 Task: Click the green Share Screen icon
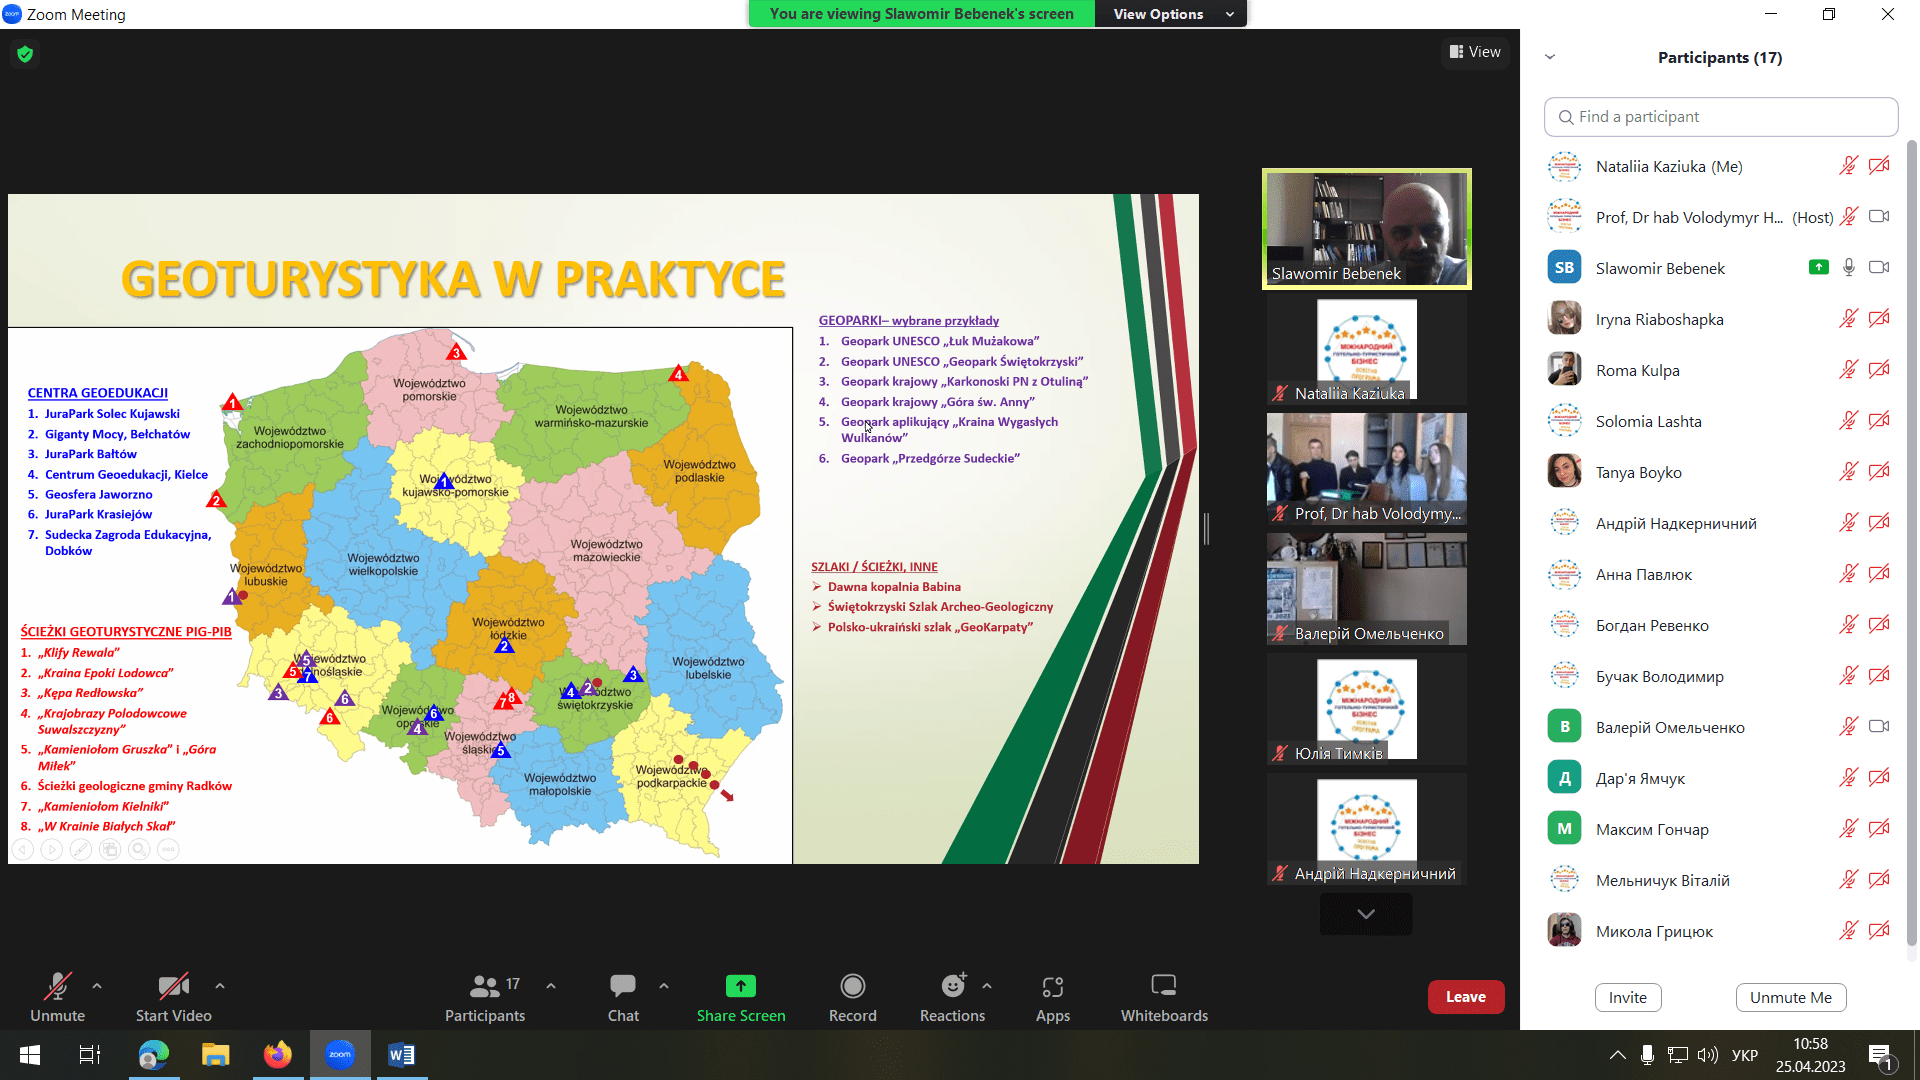pyautogui.click(x=740, y=986)
